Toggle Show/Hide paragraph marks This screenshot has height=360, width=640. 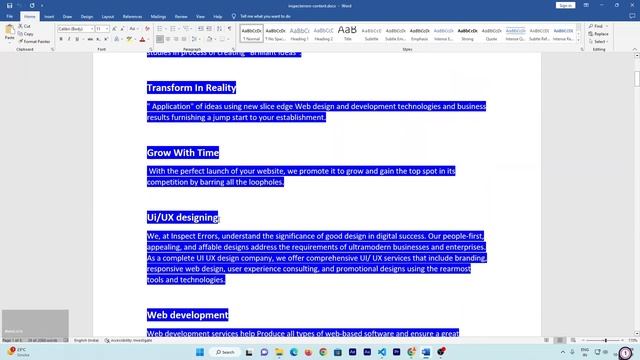pyautogui.click(x=229, y=29)
